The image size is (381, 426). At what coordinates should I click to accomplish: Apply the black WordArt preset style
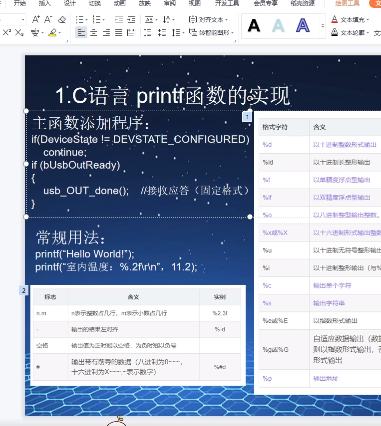254,26
